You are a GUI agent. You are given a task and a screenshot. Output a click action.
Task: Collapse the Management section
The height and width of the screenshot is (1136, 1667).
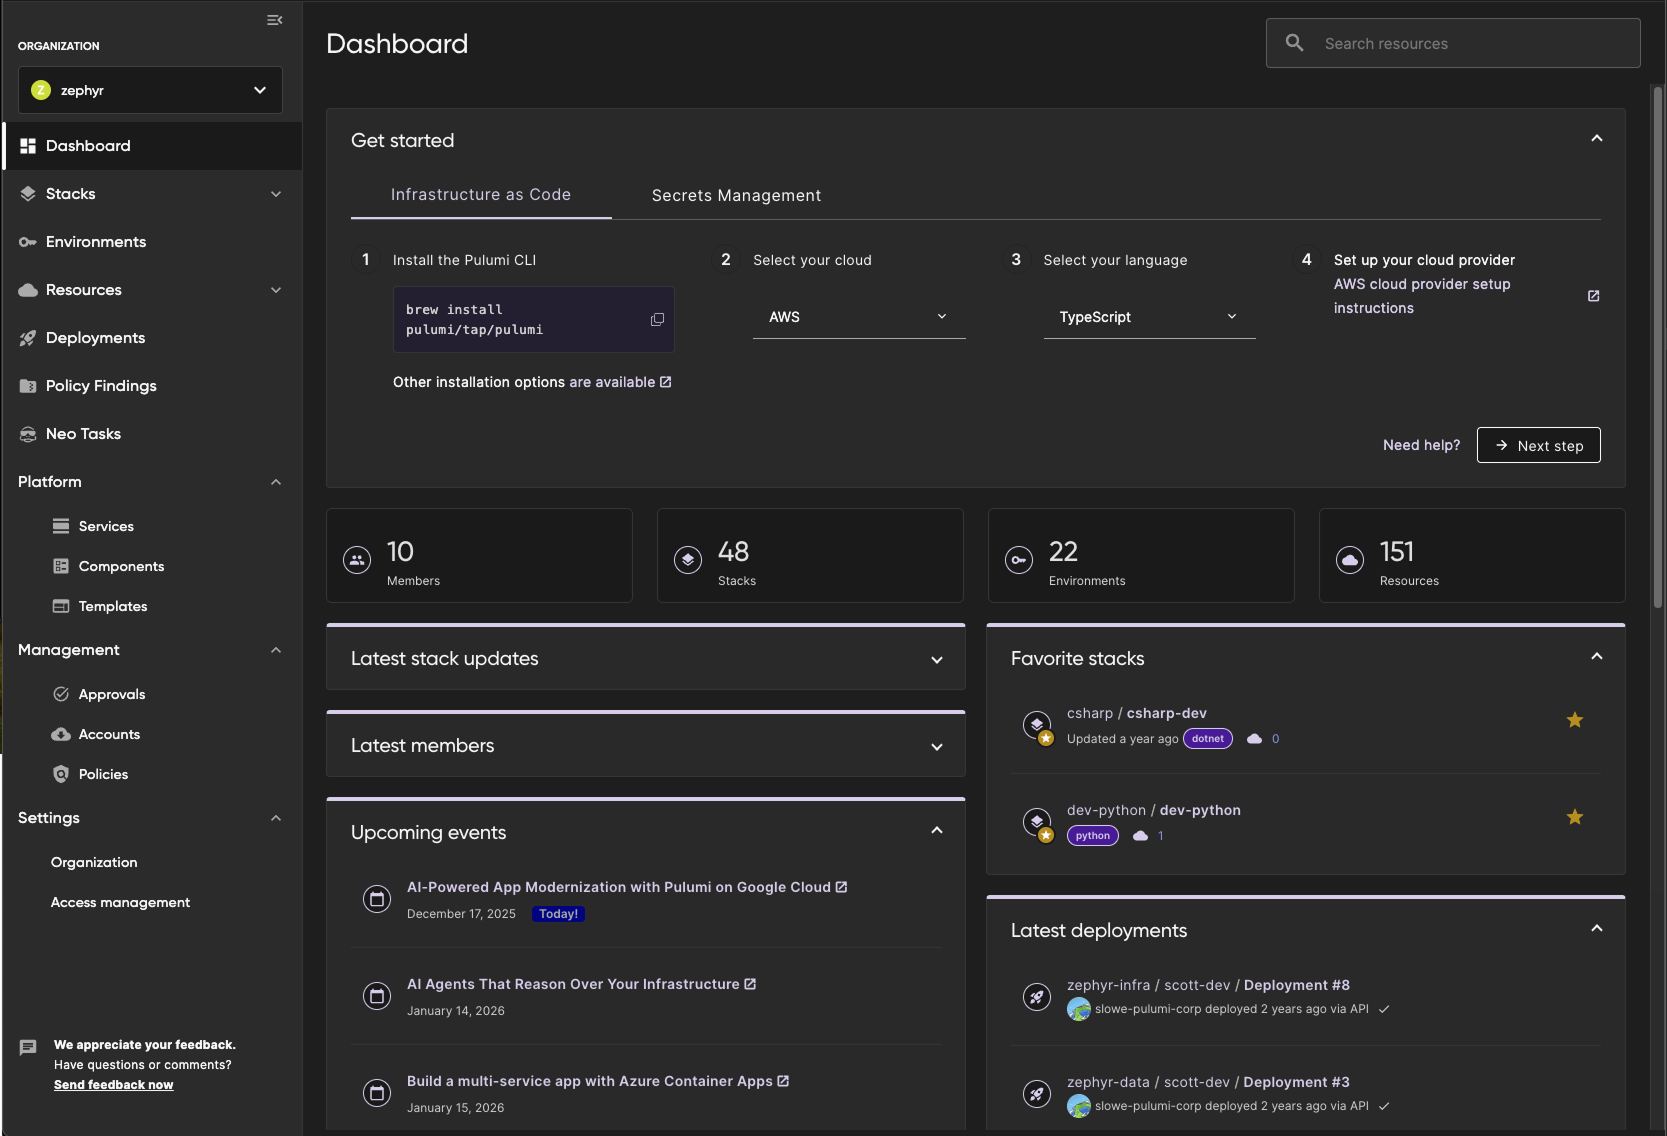276,650
